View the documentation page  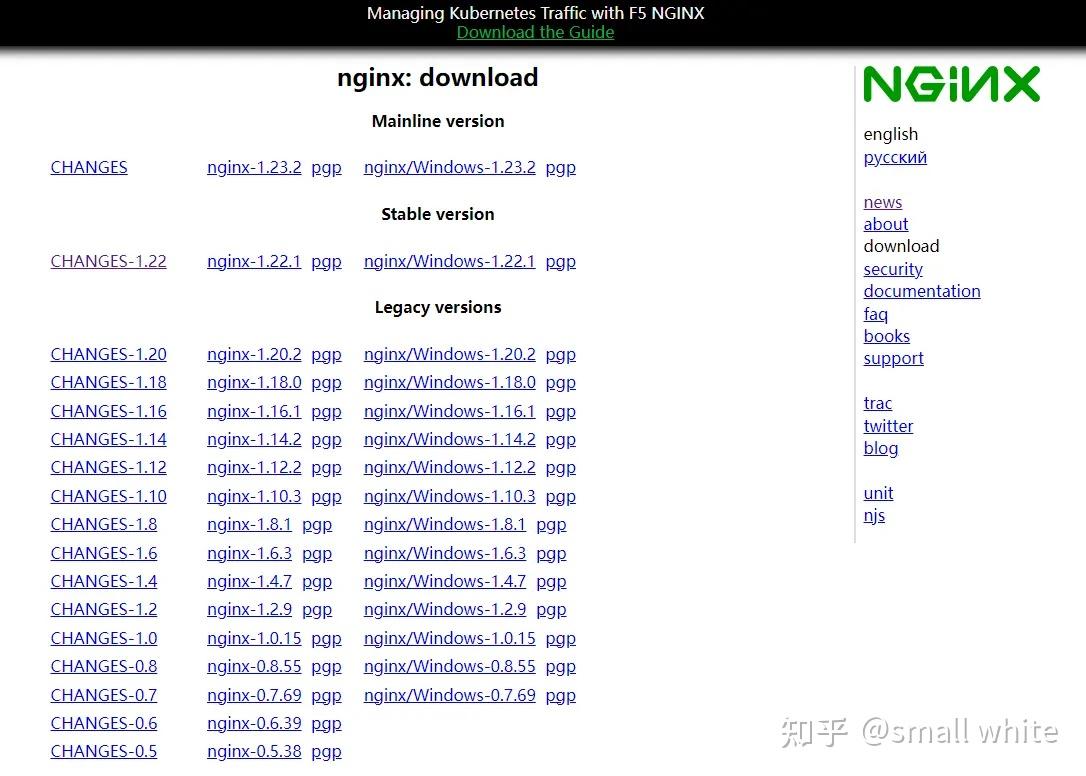921,291
